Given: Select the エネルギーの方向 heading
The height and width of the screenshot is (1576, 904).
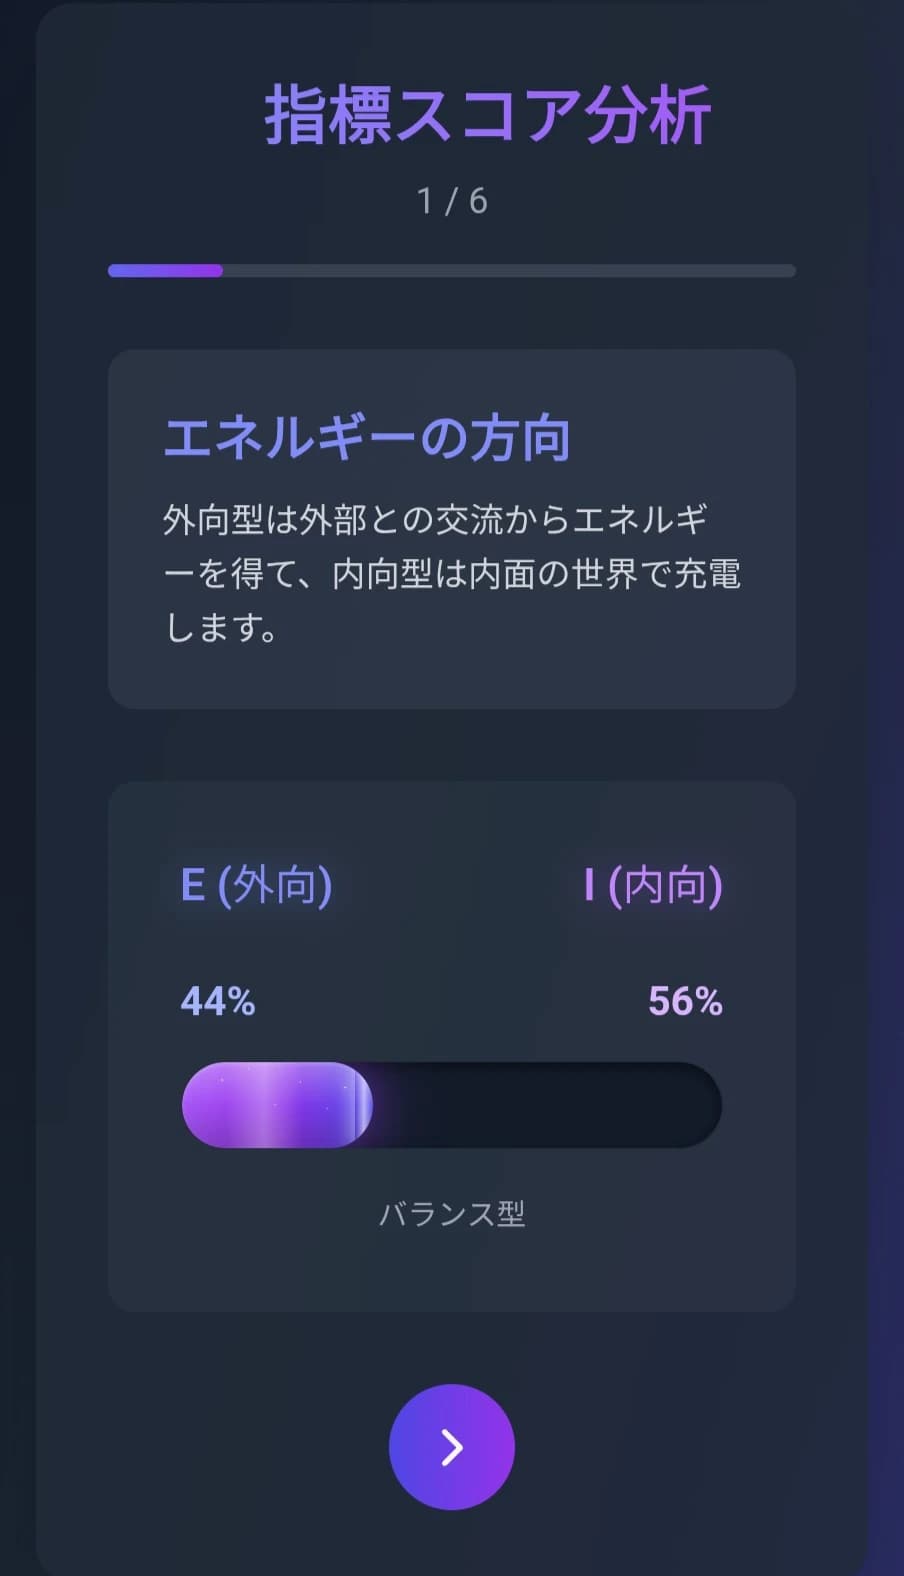Looking at the screenshot, I should [x=366, y=438].
